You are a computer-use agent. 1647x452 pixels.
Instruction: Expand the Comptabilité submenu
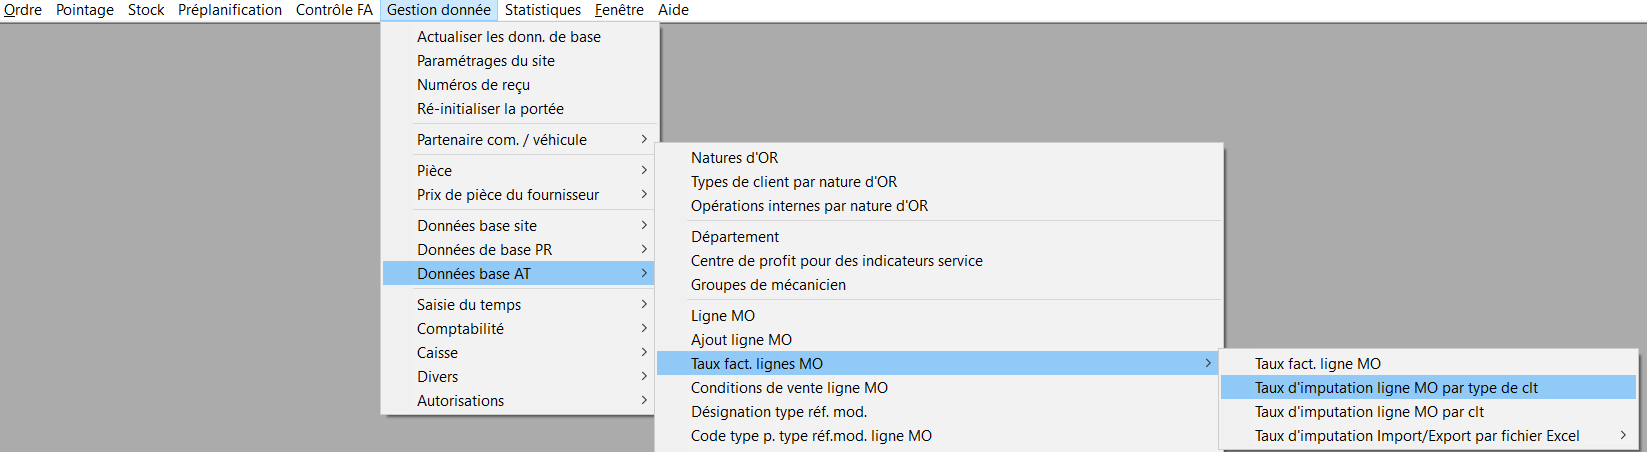(x=519, y=329)
